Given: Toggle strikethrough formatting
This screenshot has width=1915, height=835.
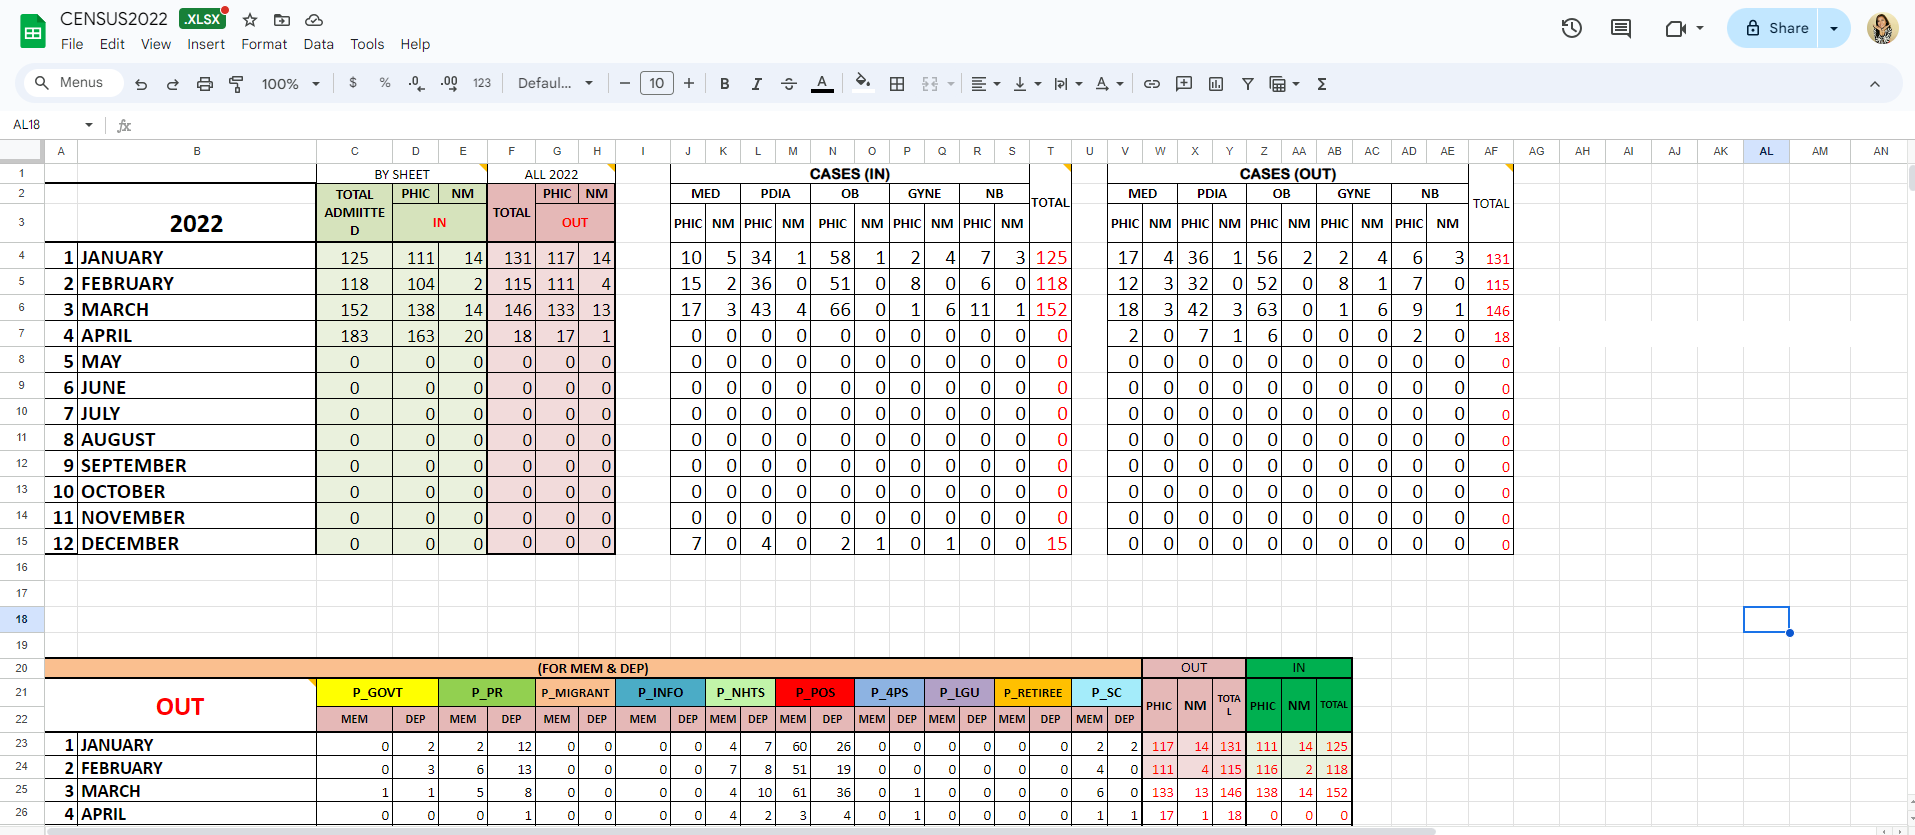Looking at the screenshot, I should click(x=789, y=84).
